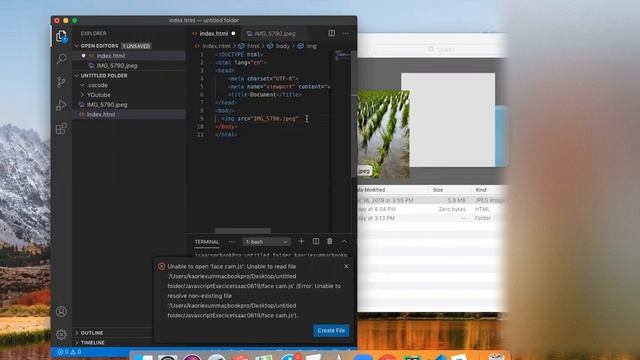Click the EXPLORER panel title
Image resolution: width=640 pixels, height=360 pixels.
[93, 33]
